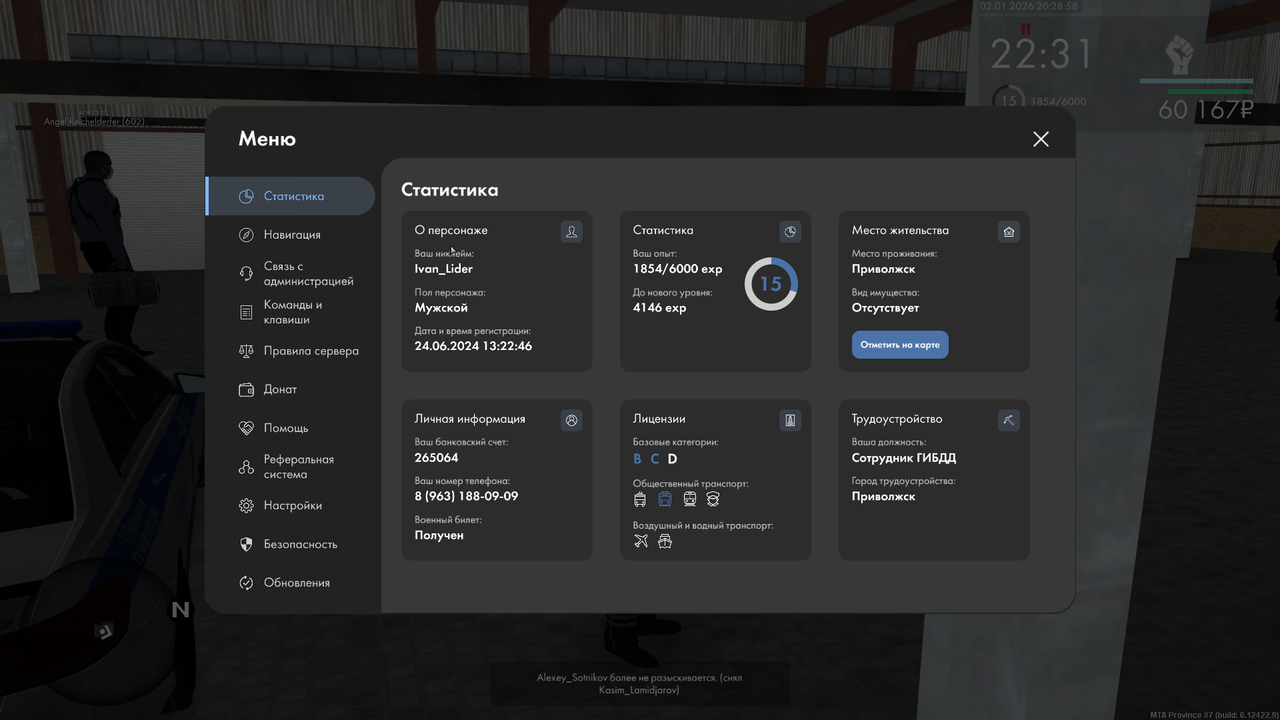Click the license card icon in Лицензии
Viewport: 1280px width, 720px height.
(790, 421)
